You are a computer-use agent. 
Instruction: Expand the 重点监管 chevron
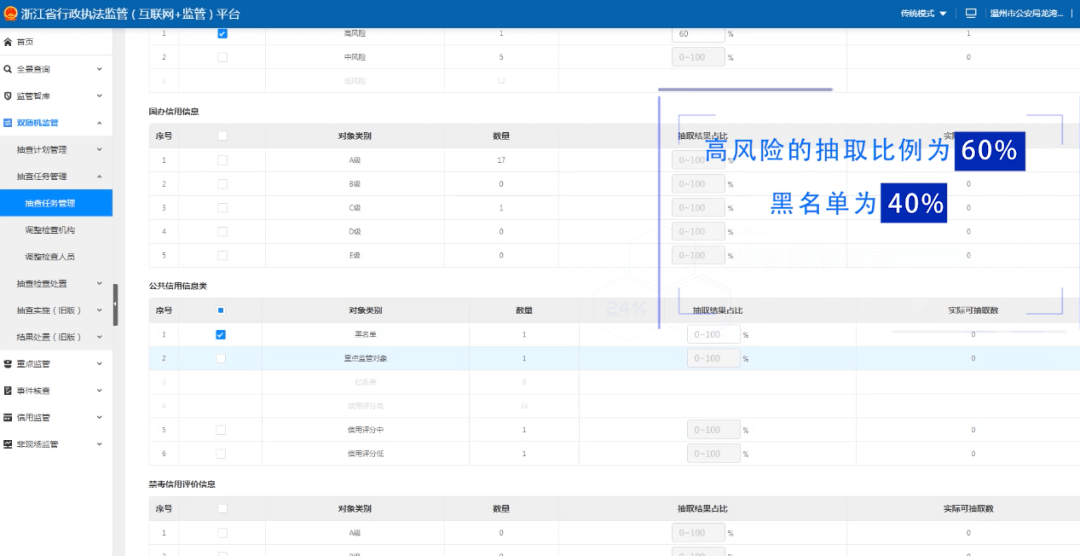[x=100, y=364]
